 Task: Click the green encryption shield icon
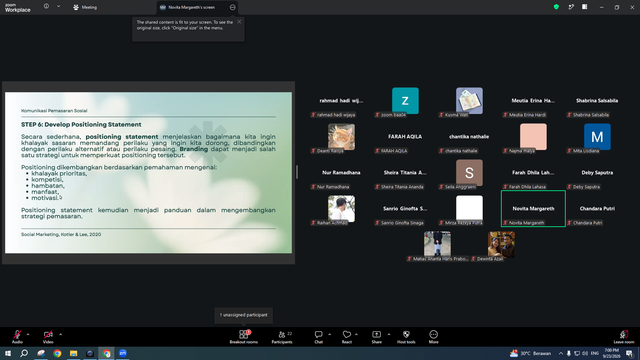556,7
